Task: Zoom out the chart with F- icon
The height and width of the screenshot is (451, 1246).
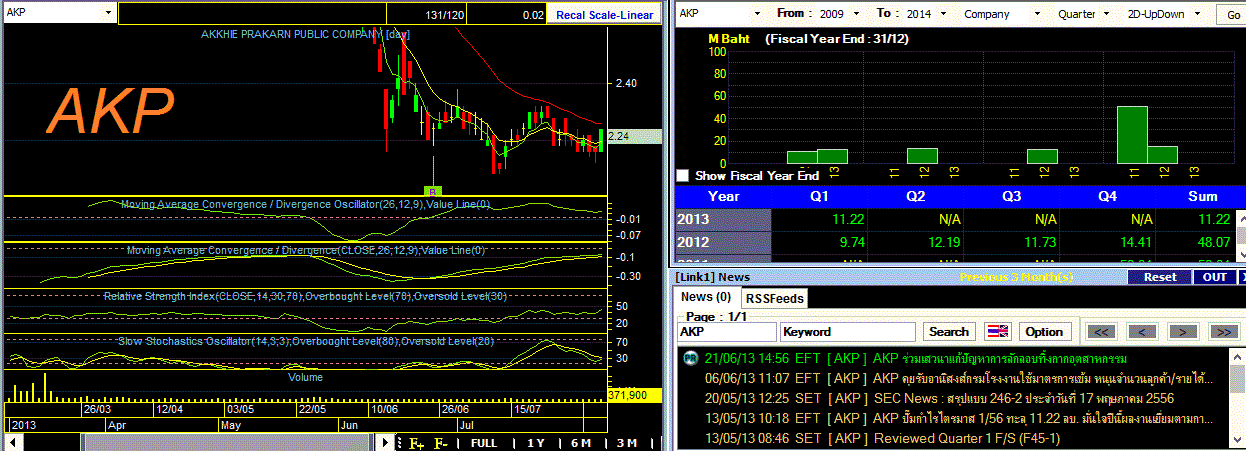Action: pos(440,442)
